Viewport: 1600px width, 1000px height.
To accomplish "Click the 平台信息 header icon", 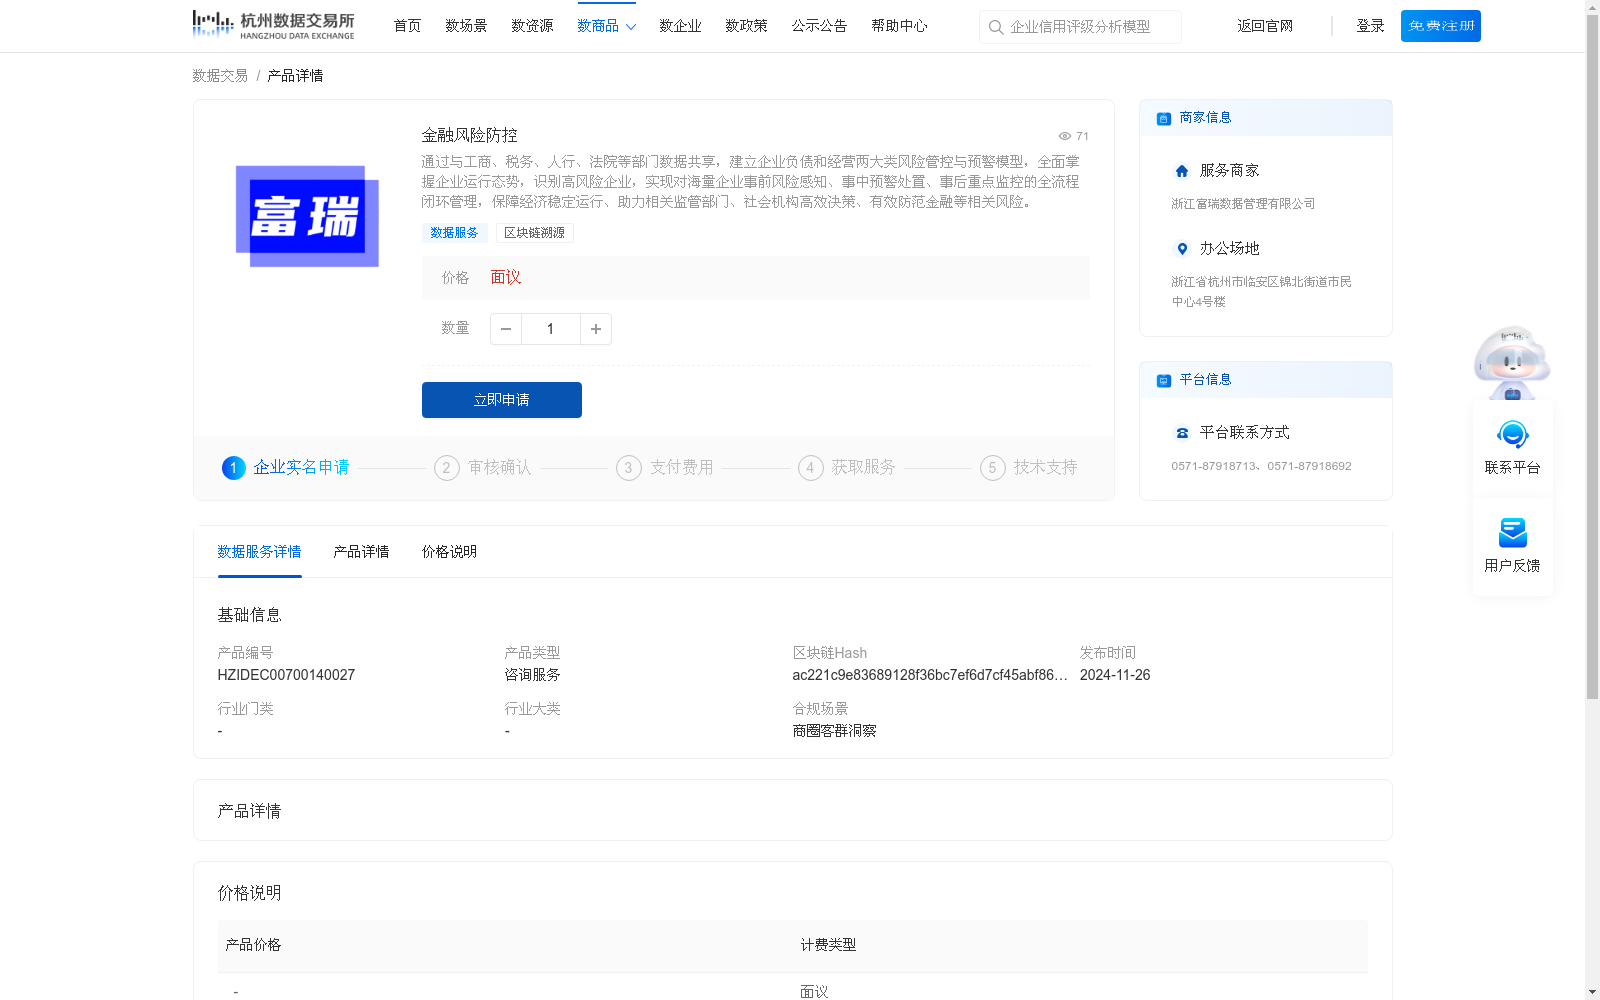I will (x=1164, y=381).
